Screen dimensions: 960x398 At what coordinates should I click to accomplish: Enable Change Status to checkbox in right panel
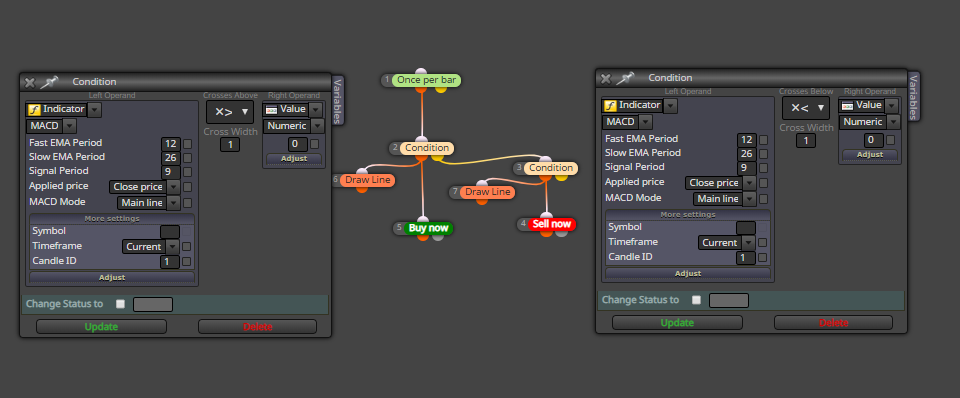point(697,300)
